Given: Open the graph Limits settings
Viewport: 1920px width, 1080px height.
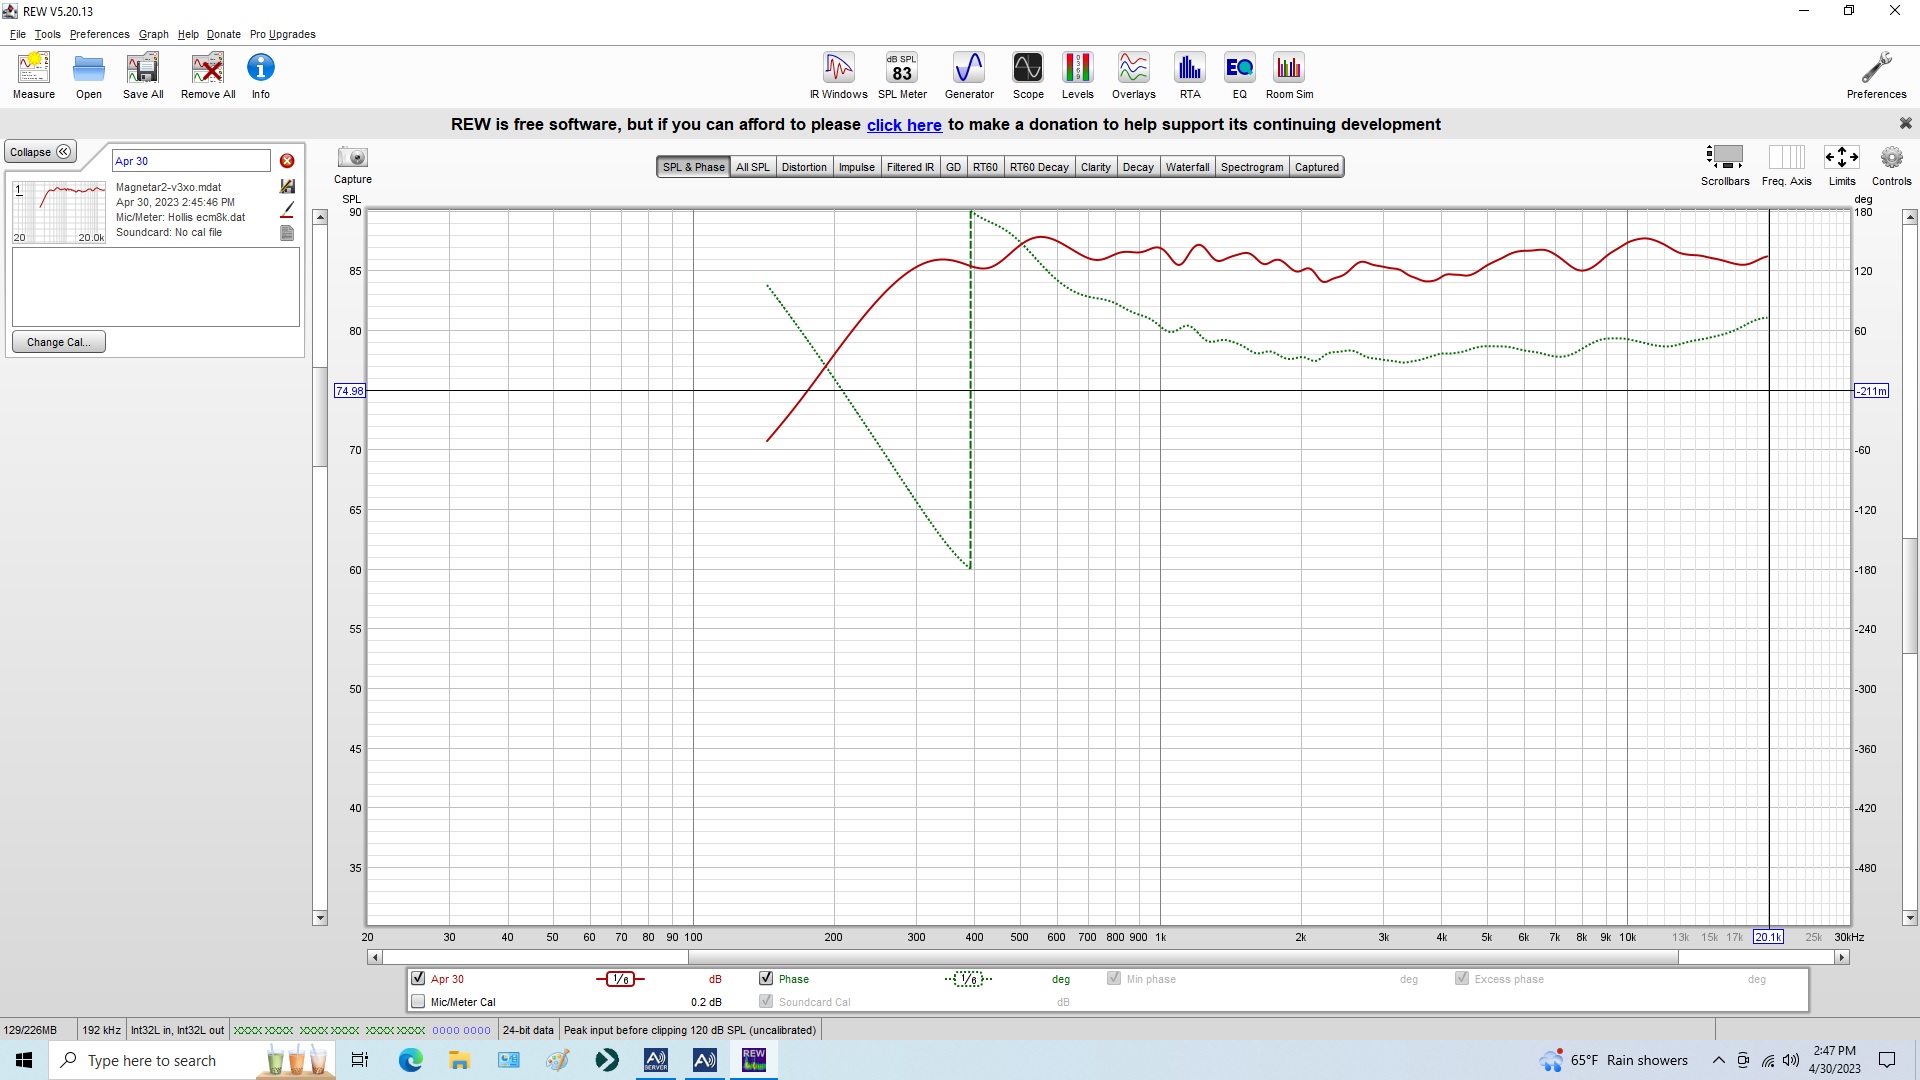Looking at the screenshot, I should [x=1841, y=159].
